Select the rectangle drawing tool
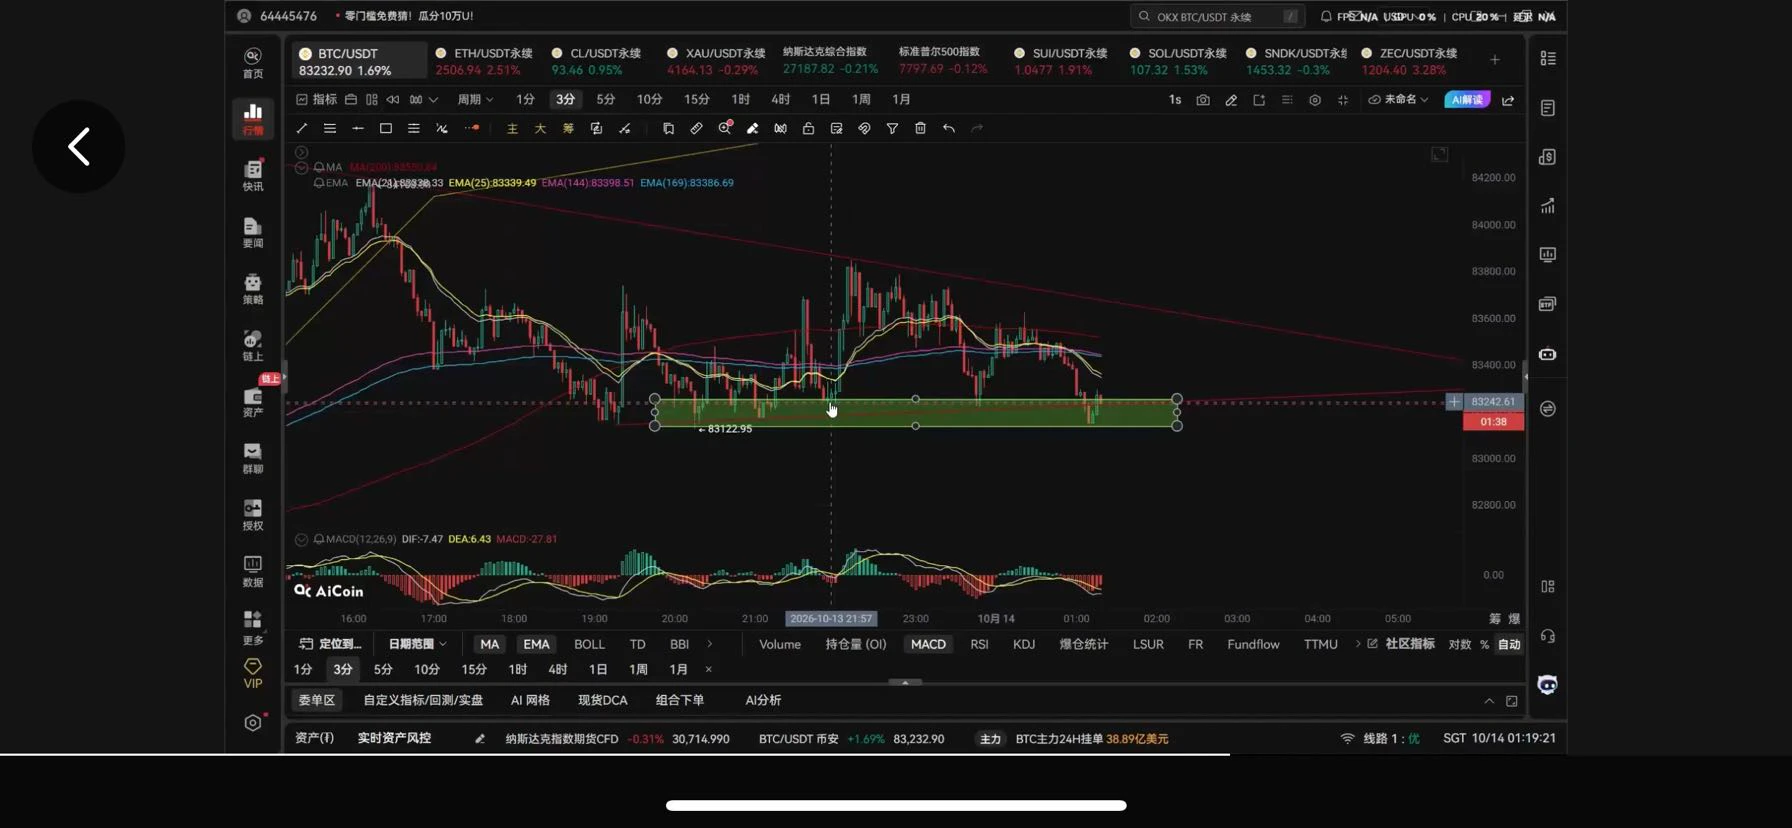This screenshot has height=828, width=1792. [x=385, y=128]
